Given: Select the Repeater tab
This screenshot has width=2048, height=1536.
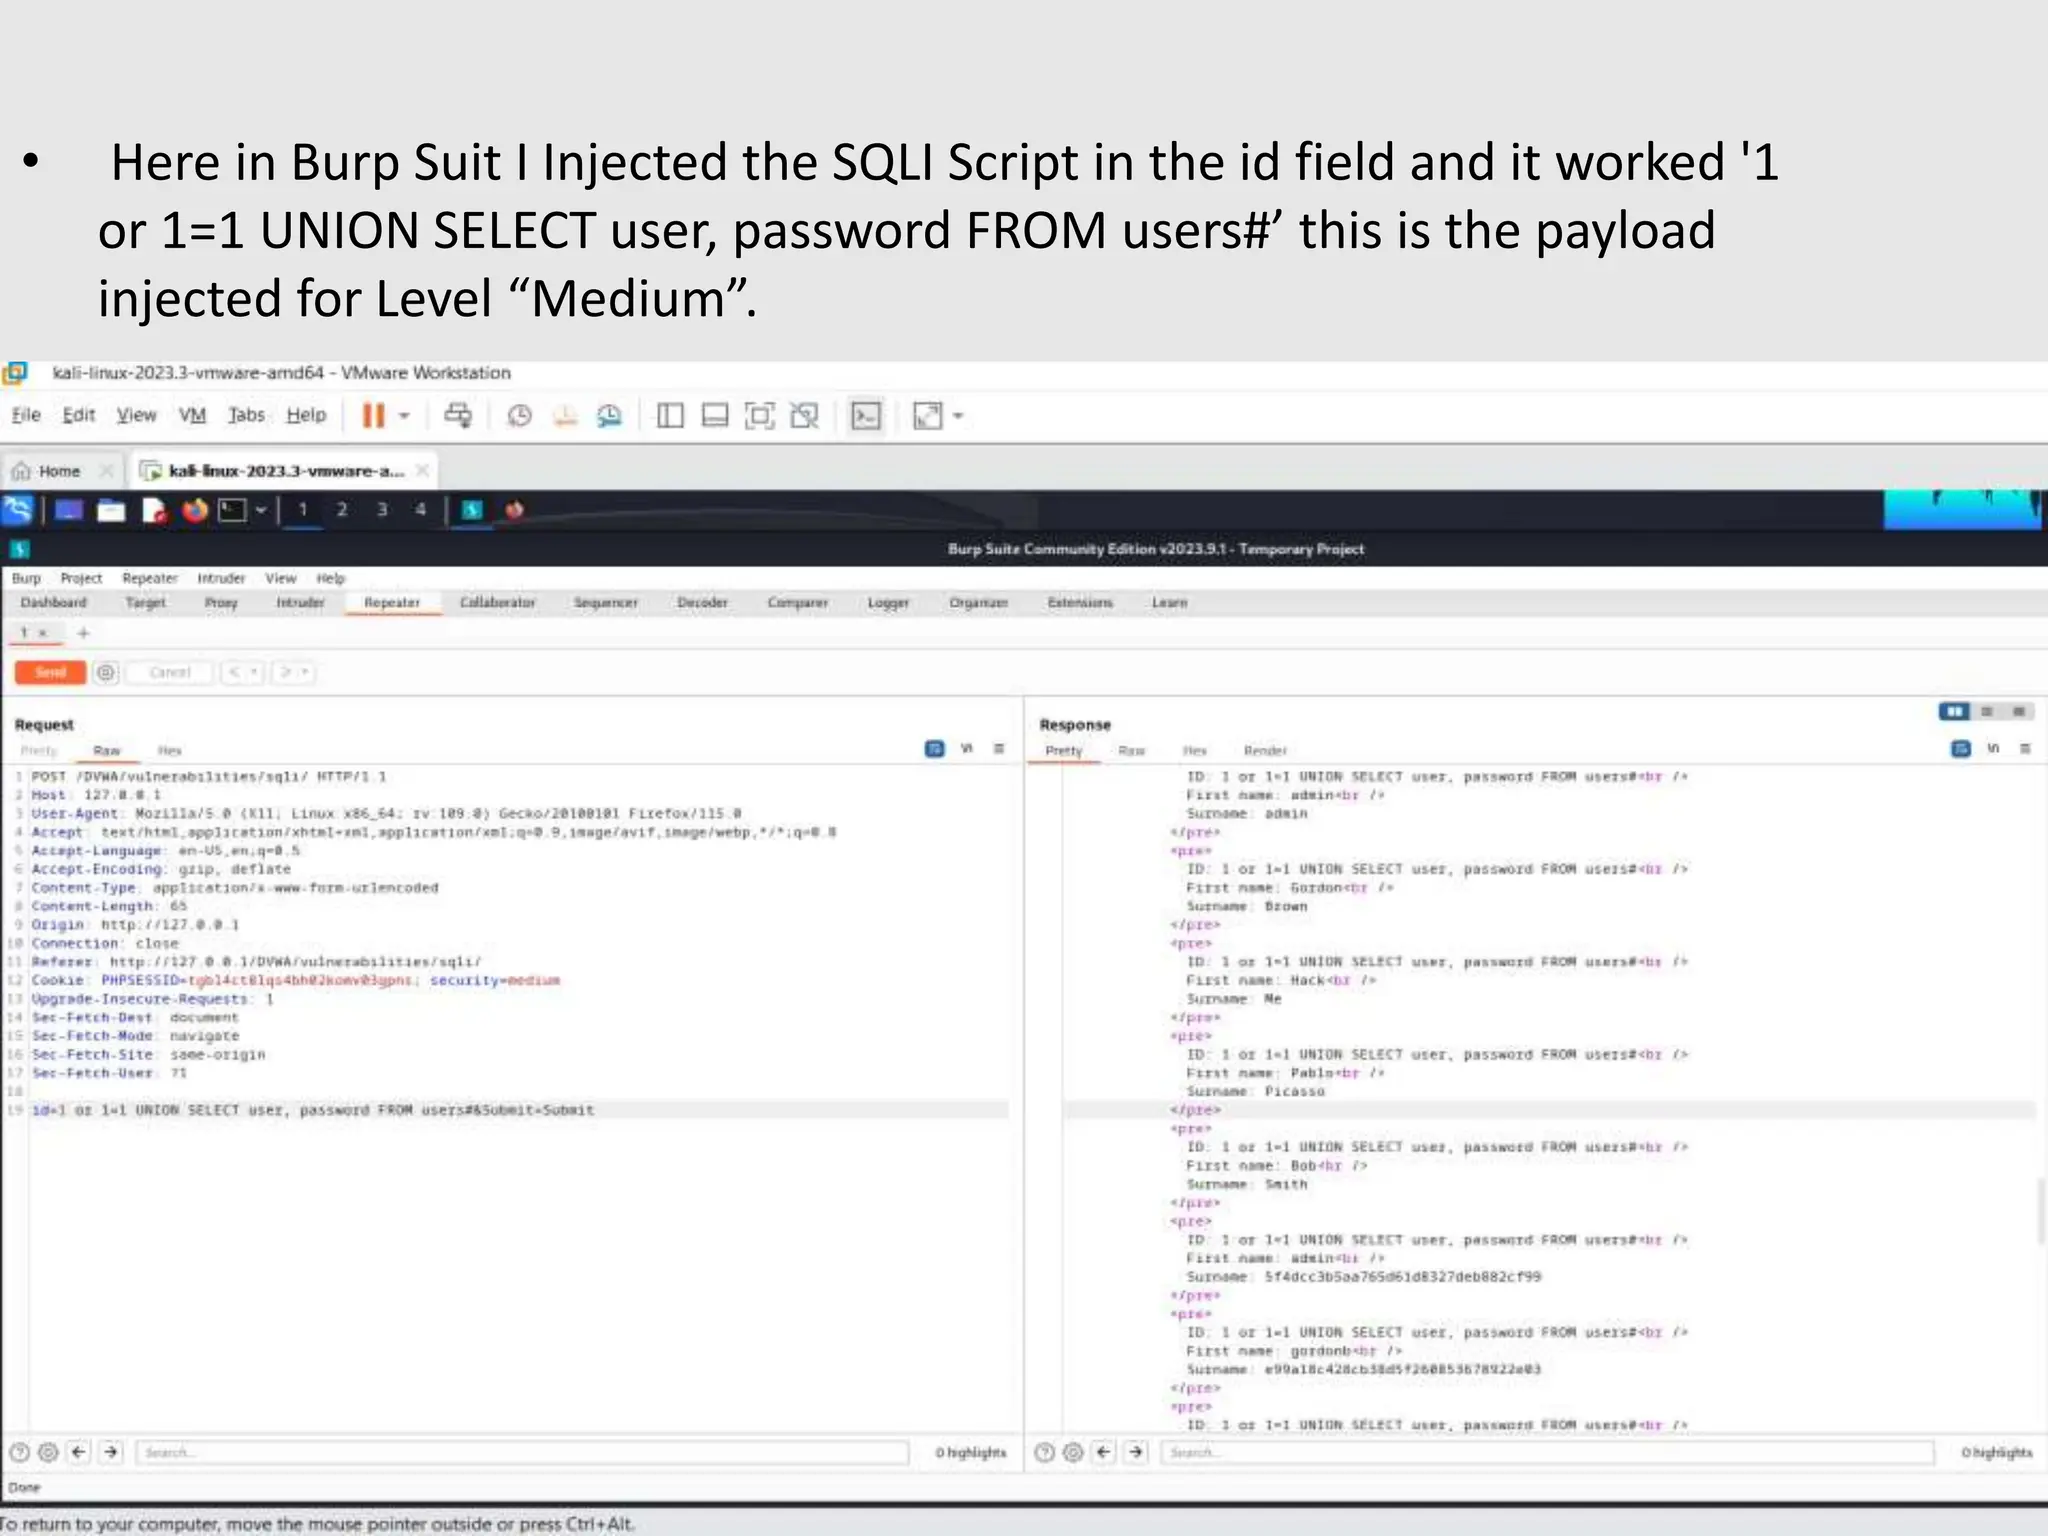Looking at the screenshot, I should pyautogui.click(x=392, y=603).
